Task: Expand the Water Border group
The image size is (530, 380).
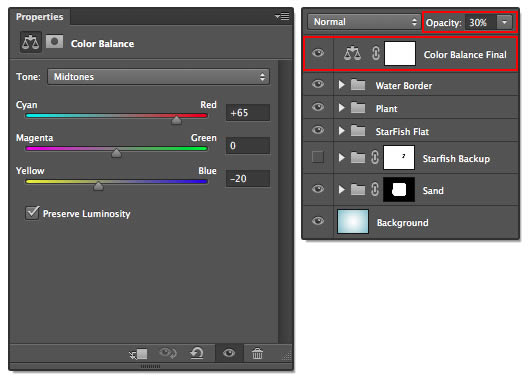Action: tap(341, 85)
